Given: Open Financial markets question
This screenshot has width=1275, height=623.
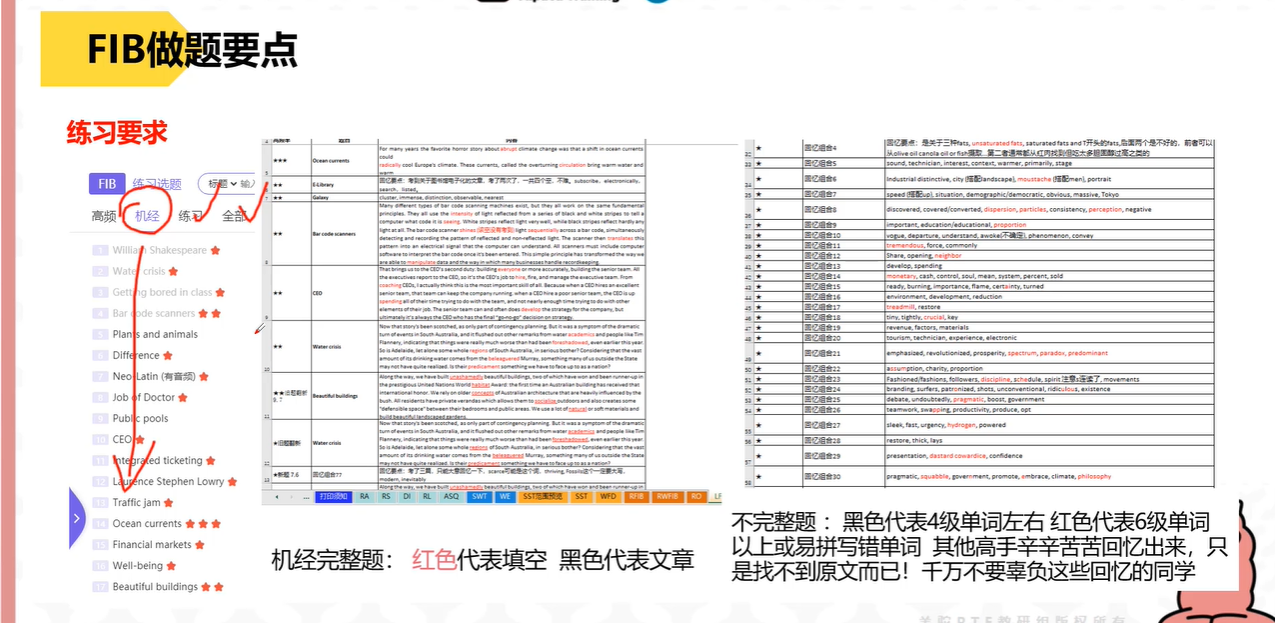Looking at the screenshot, I should pos(151,544).
